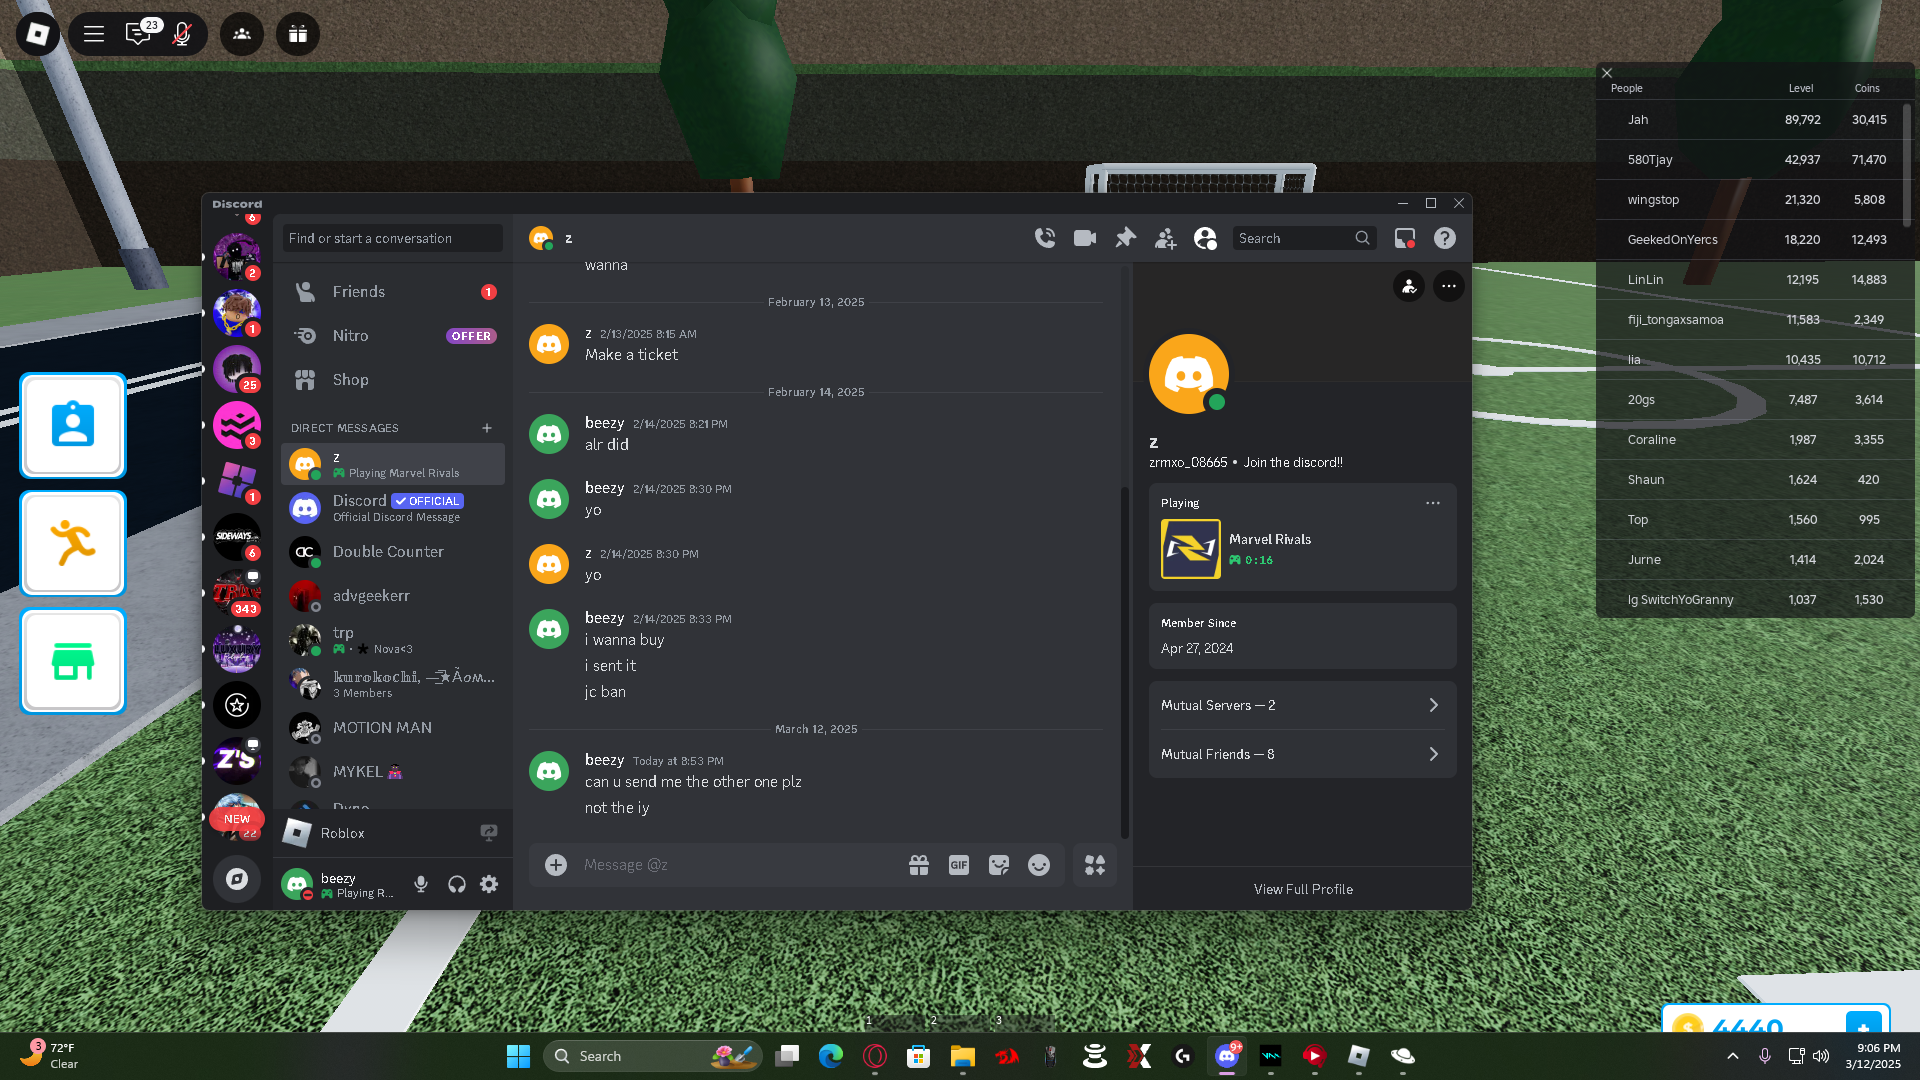1920x1080 pixels.
Task: Toggle Discord microphone mute
Action: (x=421, y=884)
